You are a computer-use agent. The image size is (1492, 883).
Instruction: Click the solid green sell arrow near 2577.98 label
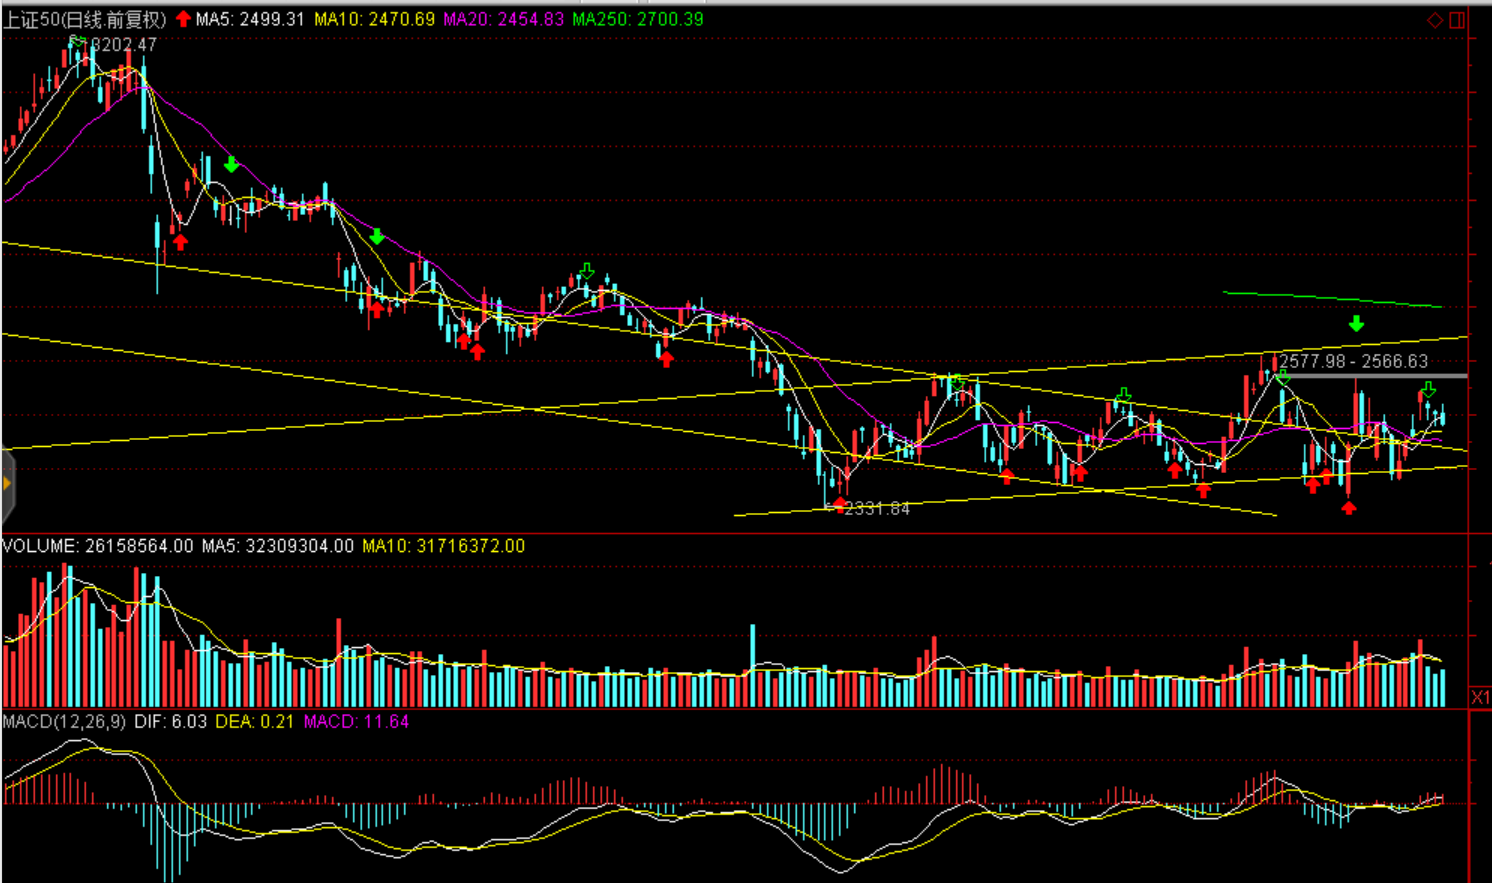(x=1356, y=324)
